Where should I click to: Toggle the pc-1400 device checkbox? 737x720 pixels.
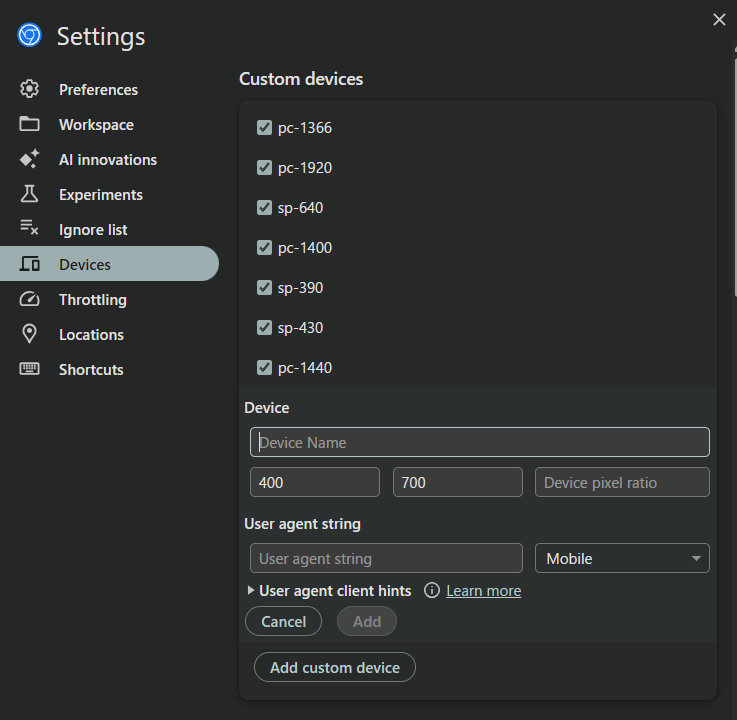point(264,247)
